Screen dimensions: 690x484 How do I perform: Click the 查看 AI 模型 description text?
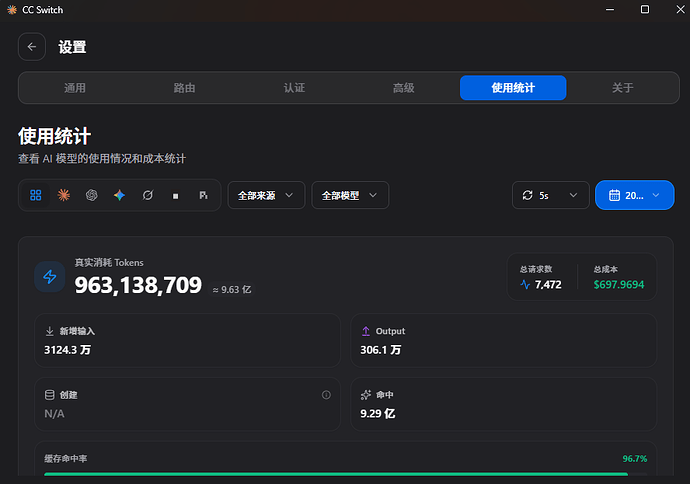click(102, 158)
